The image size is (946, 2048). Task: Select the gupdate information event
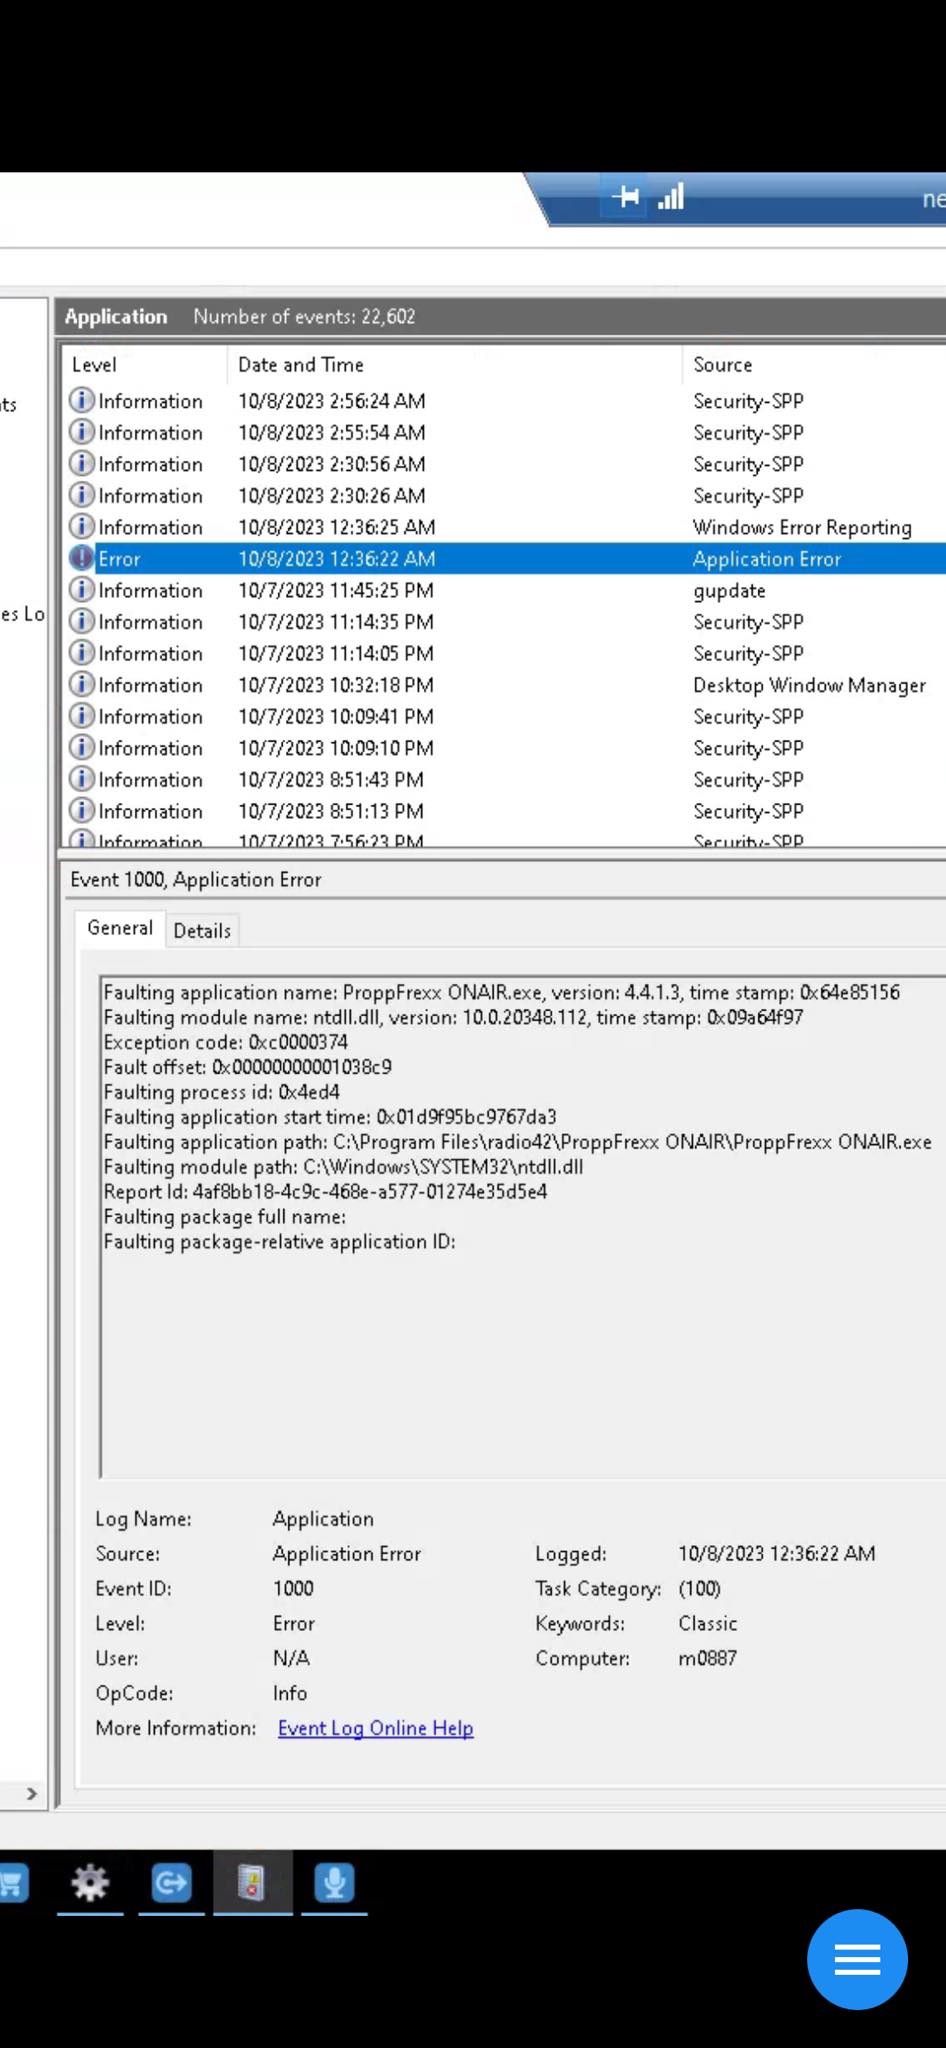click(x=500, y=591)
